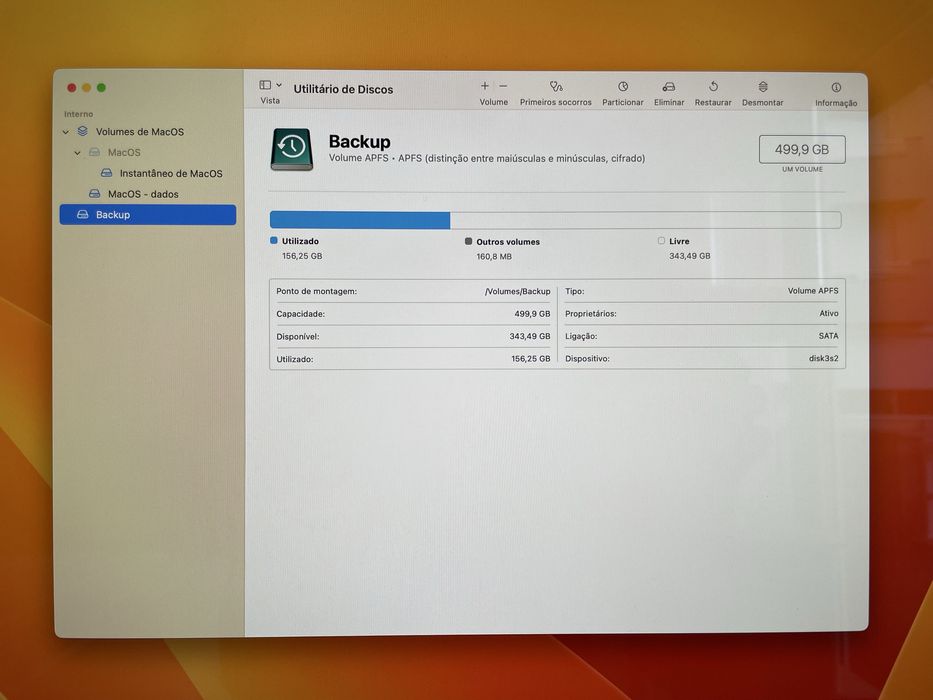Run Primeiros socorros first aid icon

(x=556, y=87)
